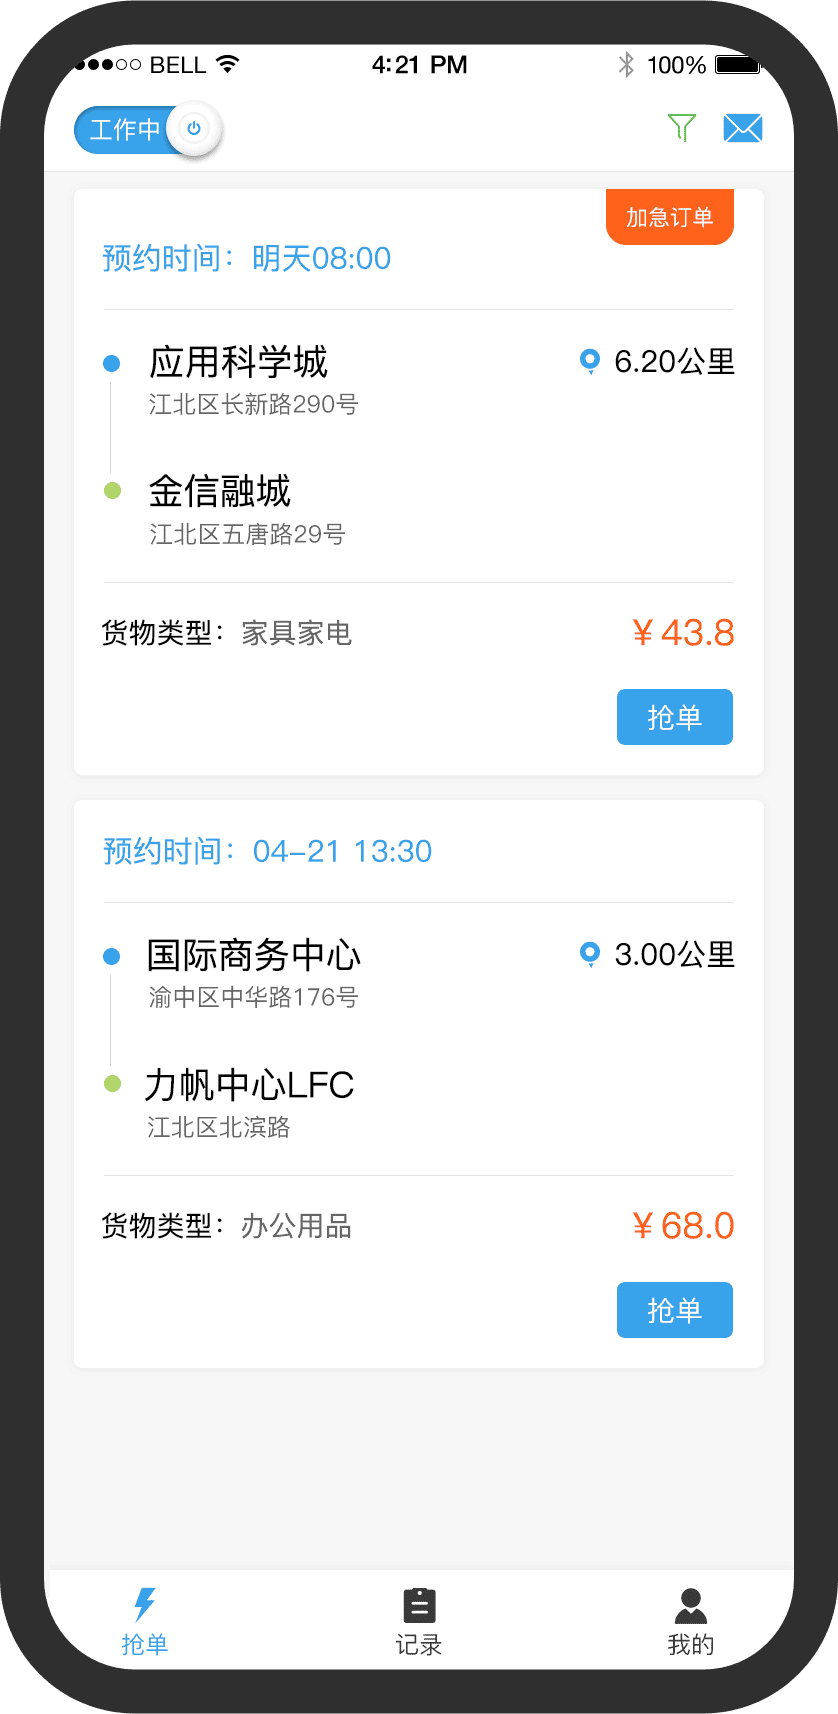Viewport: 838px width, 1714px height.
Task: Switch to the 记录 tab label
Action: click(419, 1645)
